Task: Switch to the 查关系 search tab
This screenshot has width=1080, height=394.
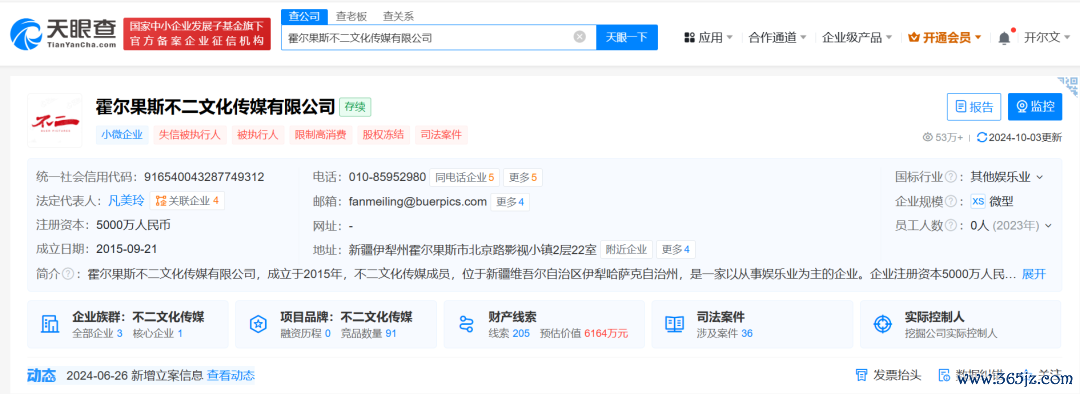Action: point(398,16)
